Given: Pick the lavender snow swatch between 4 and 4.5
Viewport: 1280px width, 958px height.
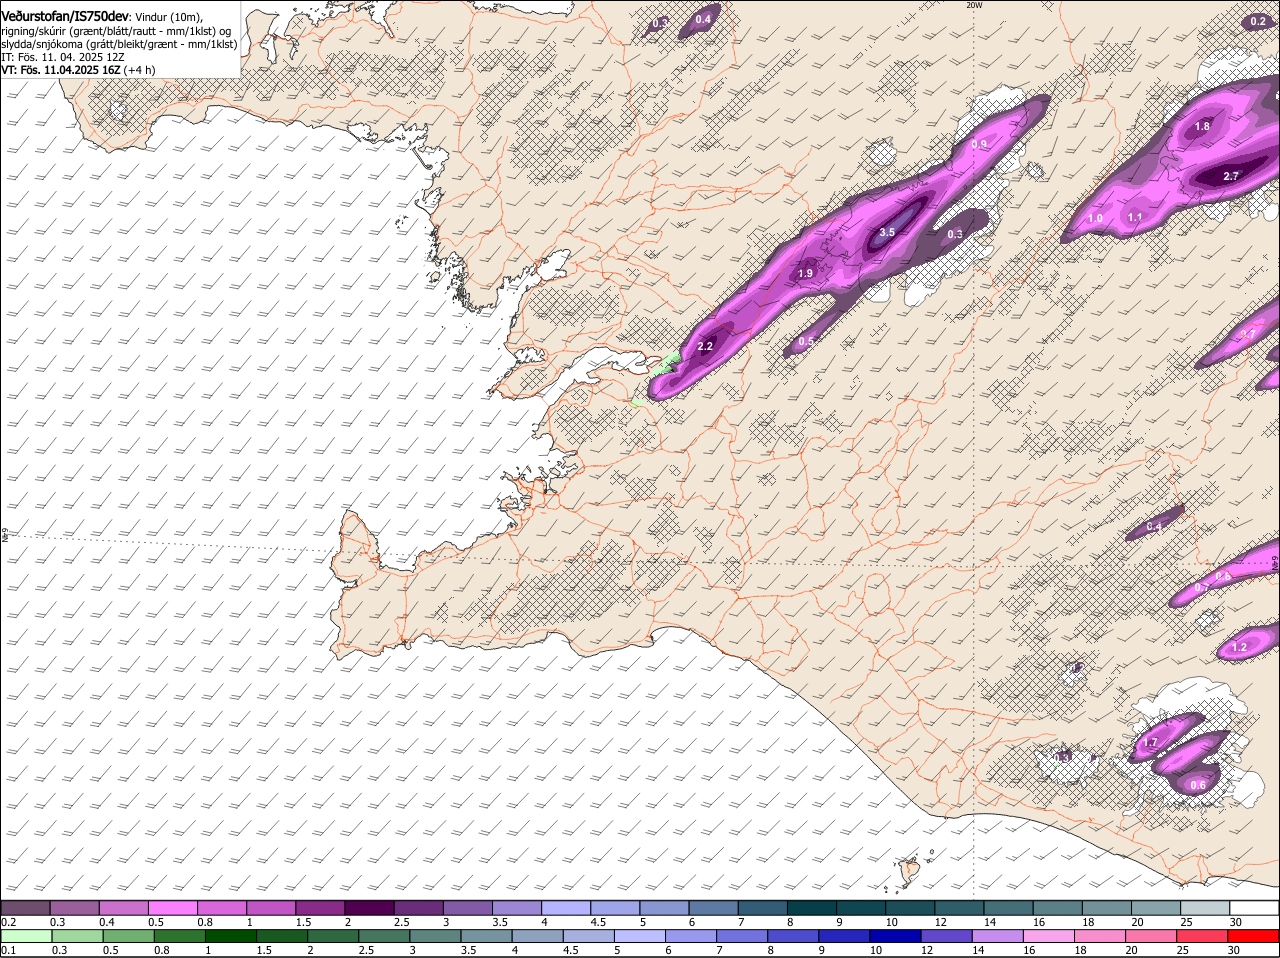Looking at the screenshot, I should 566,907.
